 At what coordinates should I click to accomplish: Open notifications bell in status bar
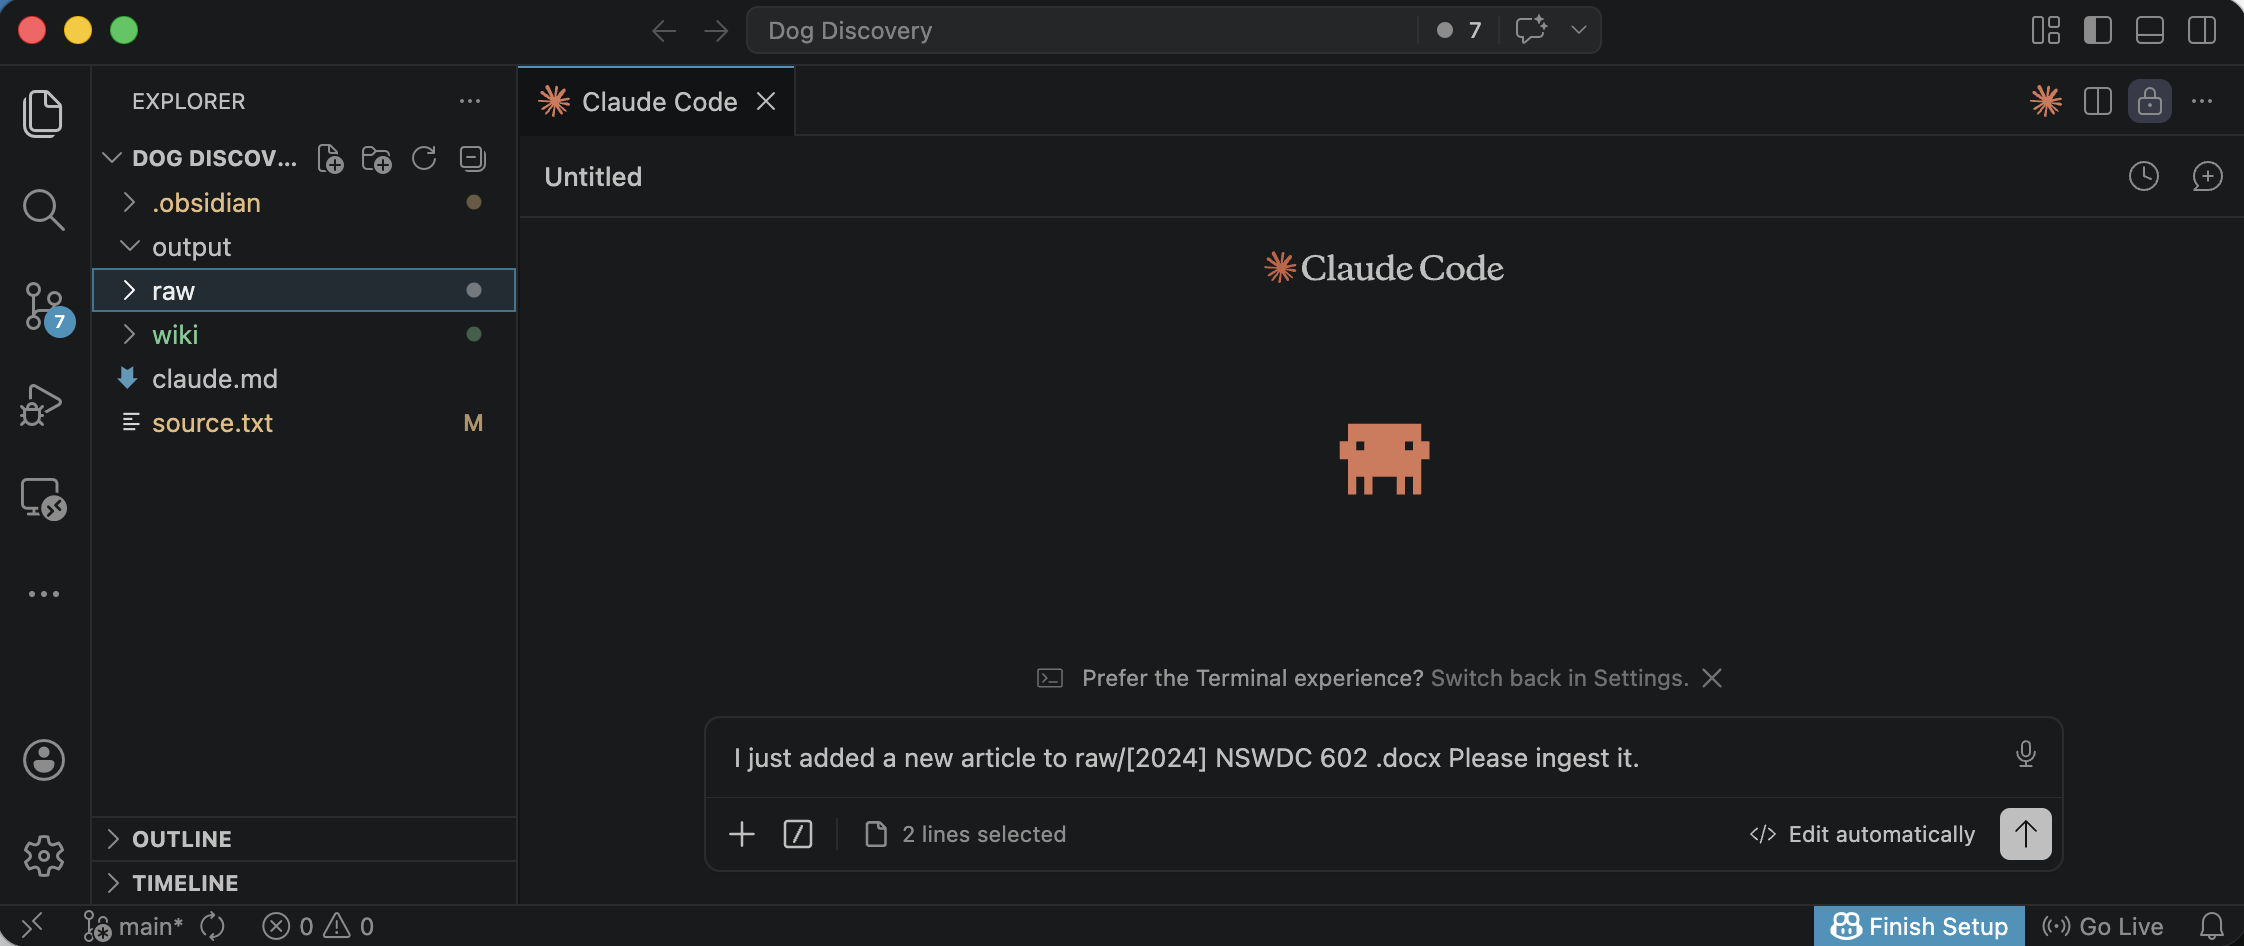pyautogui.click(x=2212, y=927)
